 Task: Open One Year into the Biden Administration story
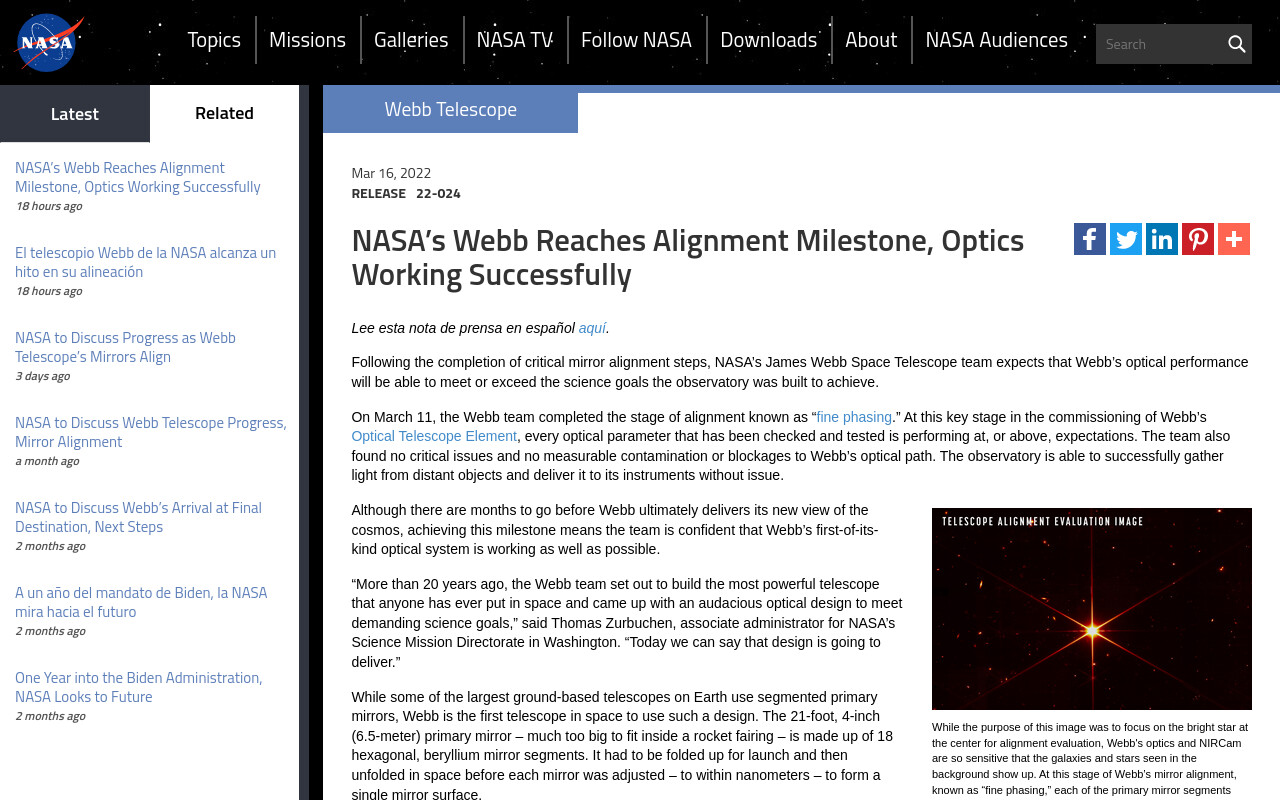(139, 687)
